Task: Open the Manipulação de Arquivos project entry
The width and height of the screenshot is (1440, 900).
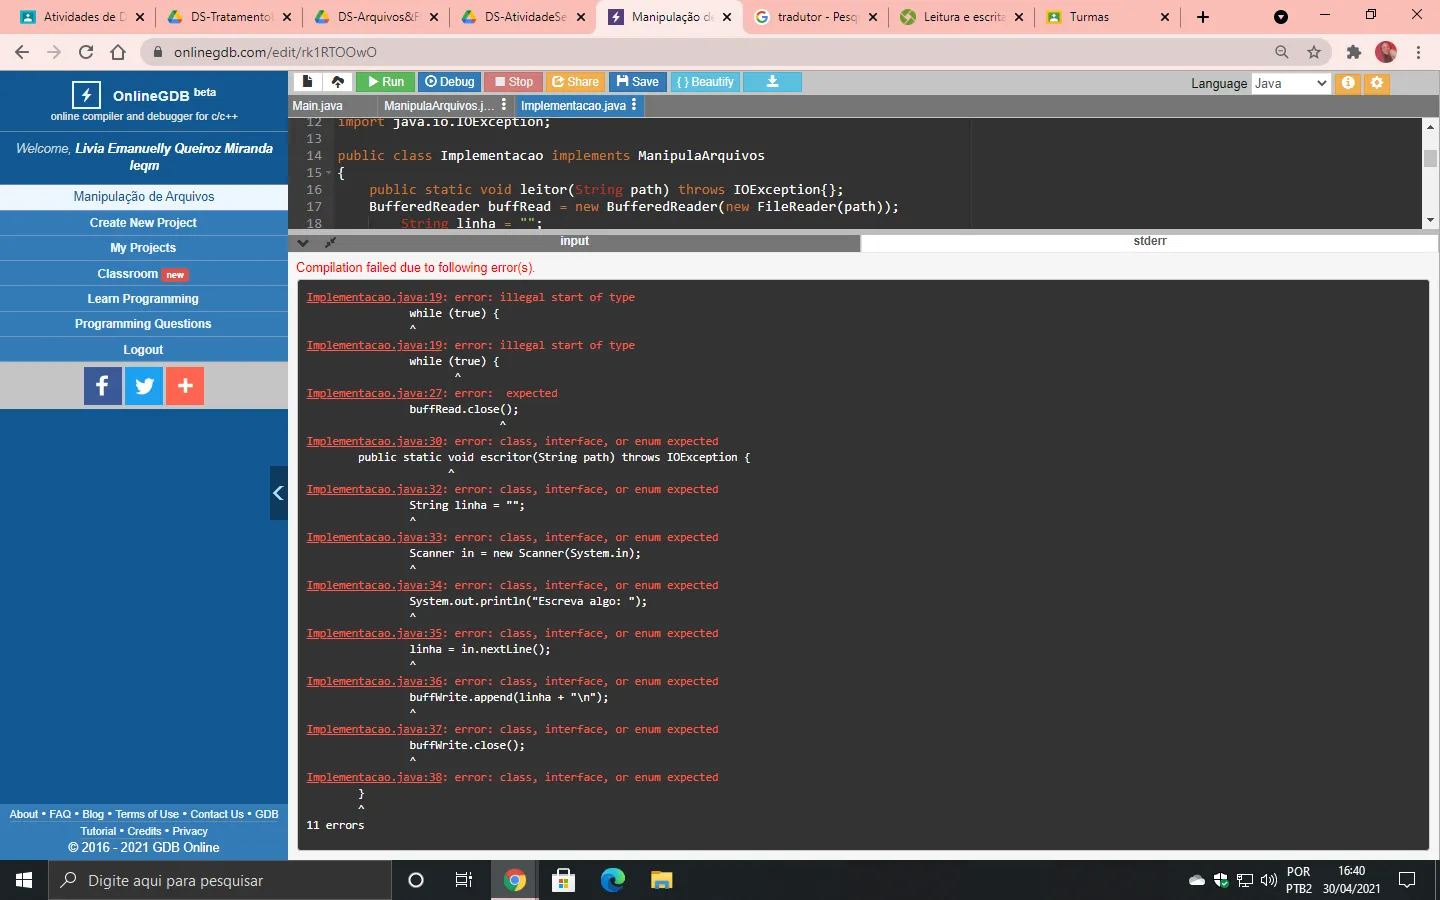Action: [144, 197]
